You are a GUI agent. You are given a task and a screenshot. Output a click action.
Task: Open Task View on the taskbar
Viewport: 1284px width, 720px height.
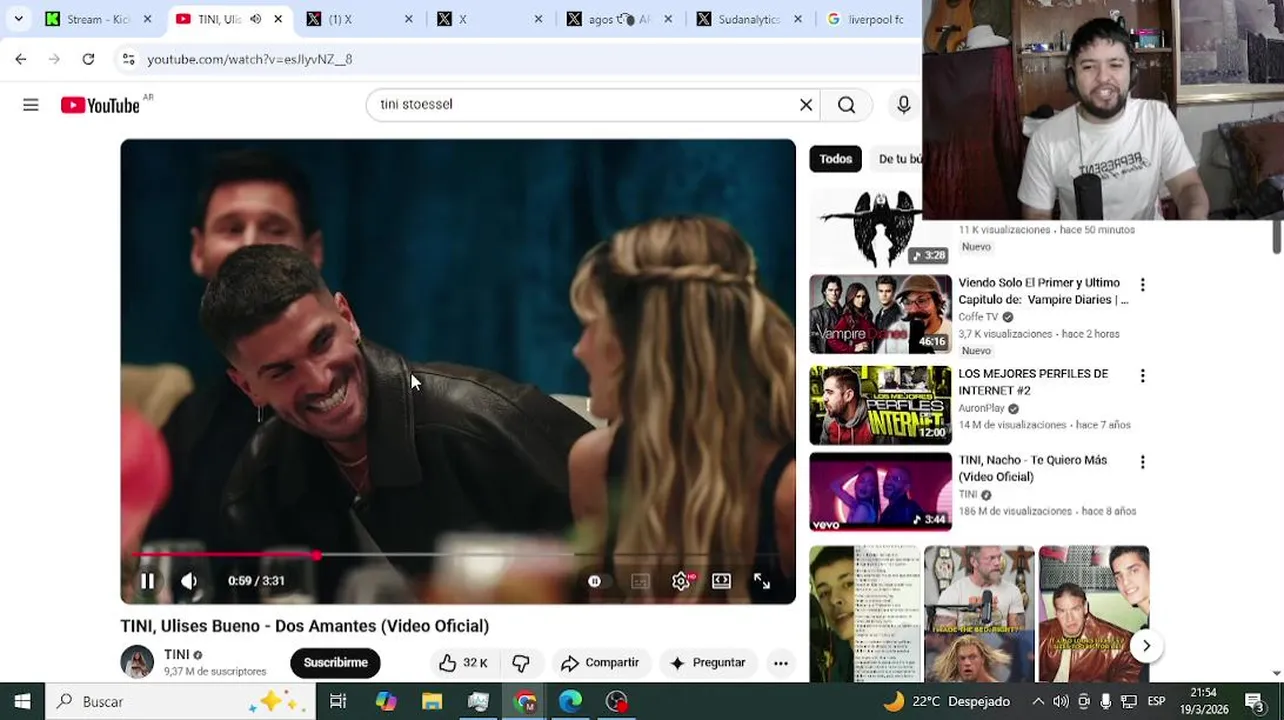[338, 701]
